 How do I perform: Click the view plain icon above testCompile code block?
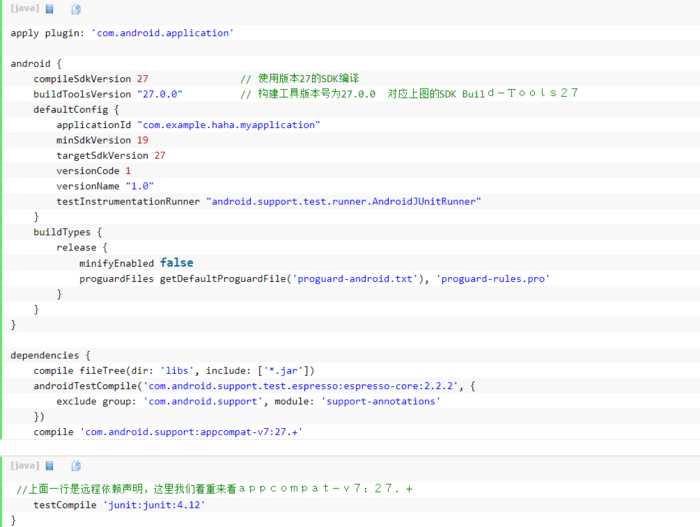(x=50, y=466)
